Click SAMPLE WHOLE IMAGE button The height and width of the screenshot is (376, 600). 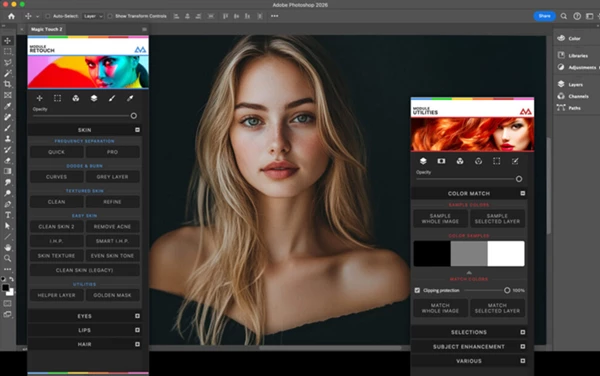click(x=440, y=218)
